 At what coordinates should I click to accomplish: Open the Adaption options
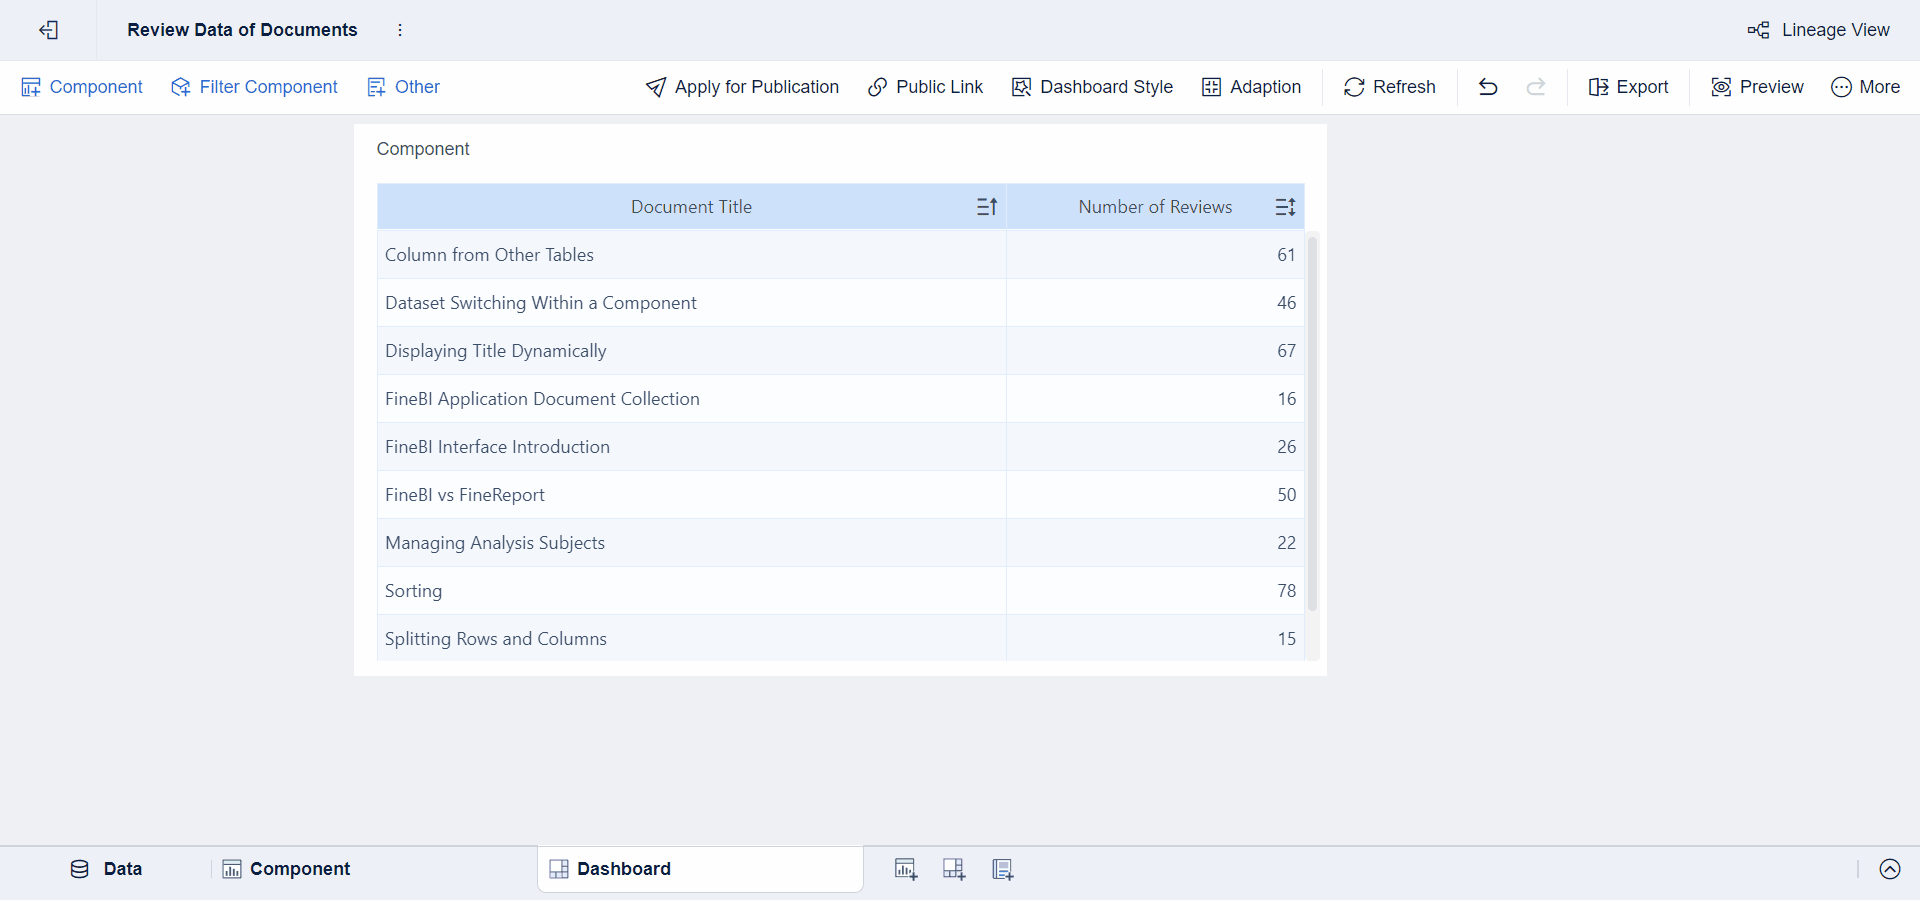(x=1252, y=87)
